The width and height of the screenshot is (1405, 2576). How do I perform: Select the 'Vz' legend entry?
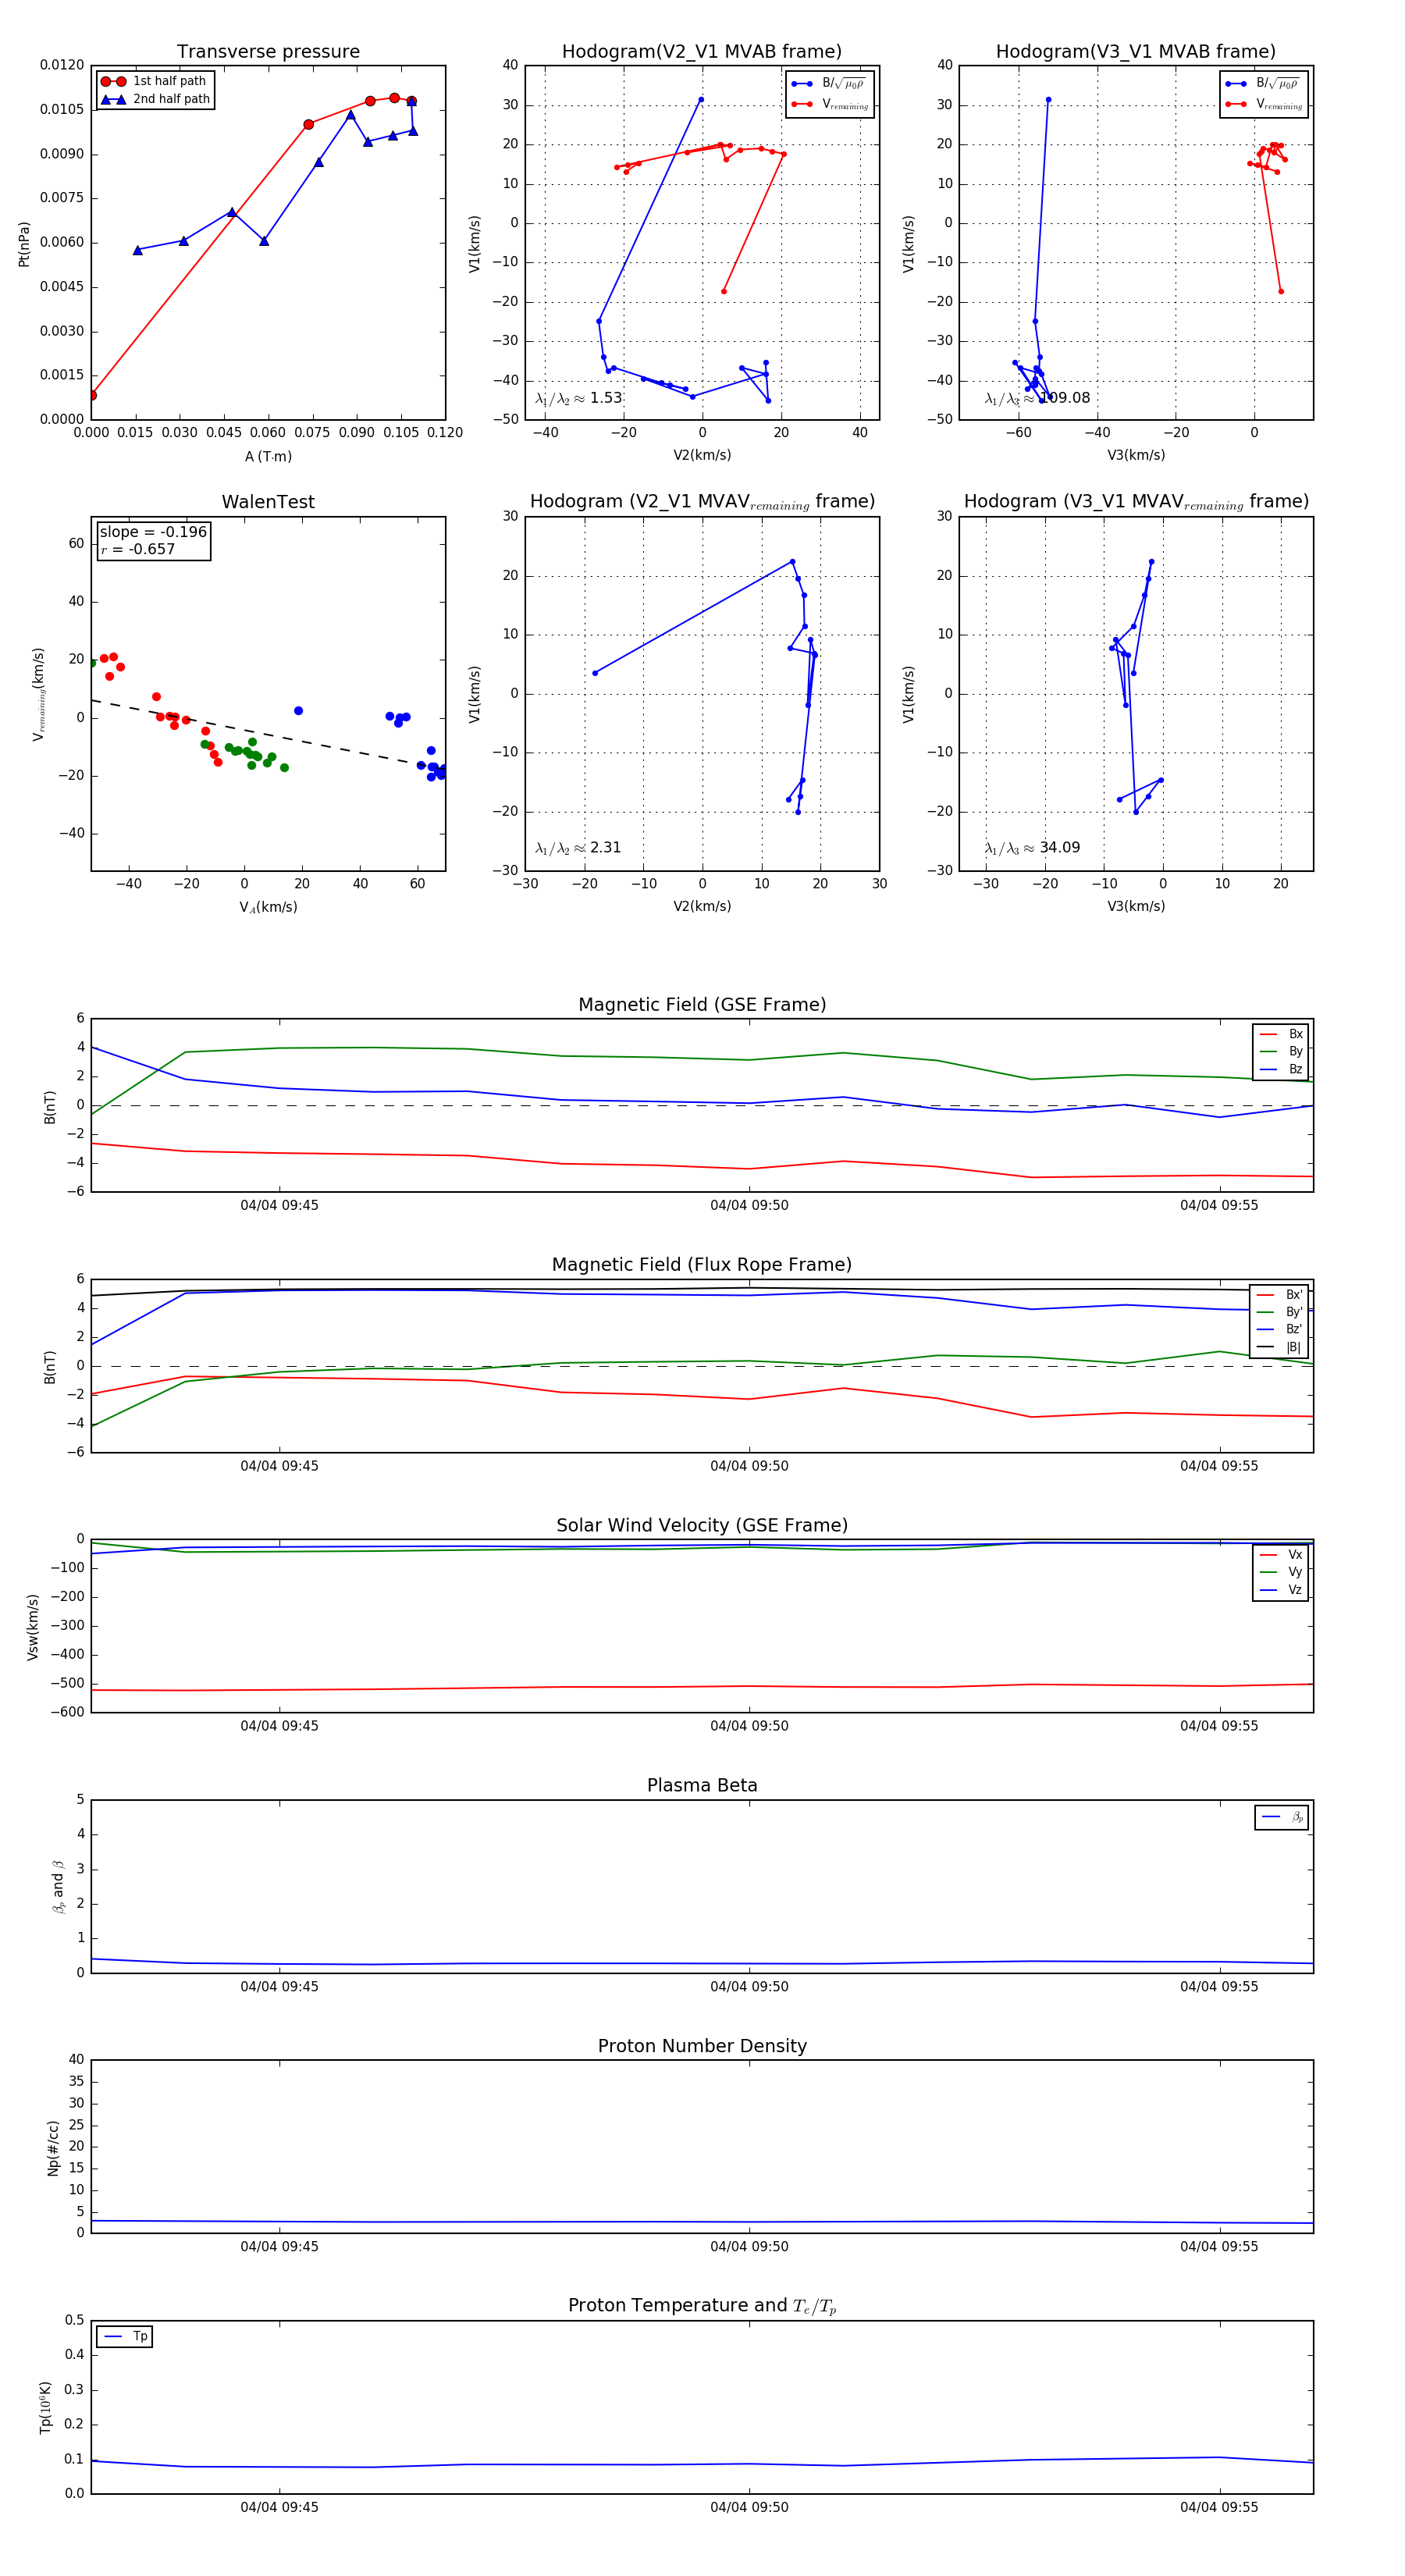[1281, 1590]
